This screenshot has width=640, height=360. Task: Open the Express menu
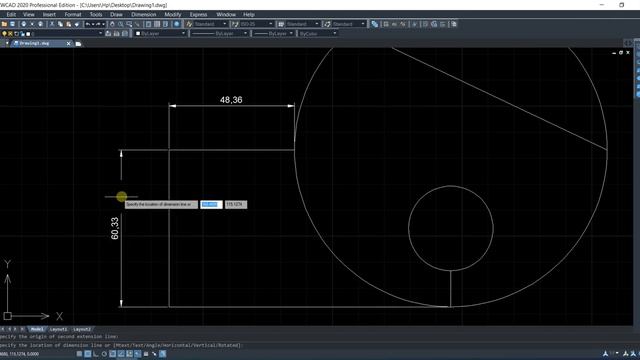point(198,14)
